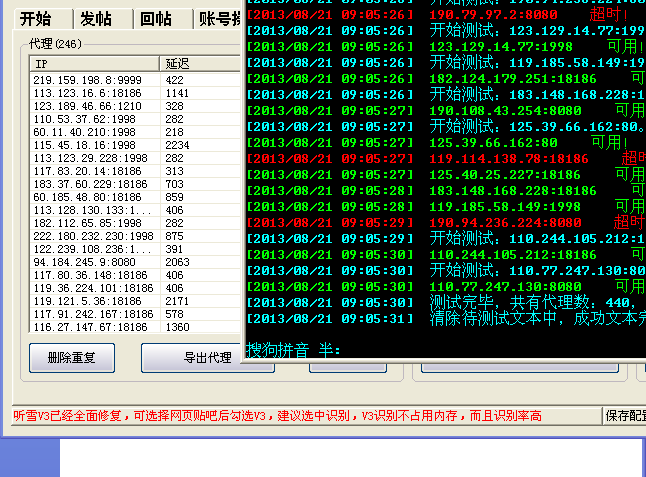Open the 账号 tab
The height and width of the screenshot is (477, 646).
point(218,18)
